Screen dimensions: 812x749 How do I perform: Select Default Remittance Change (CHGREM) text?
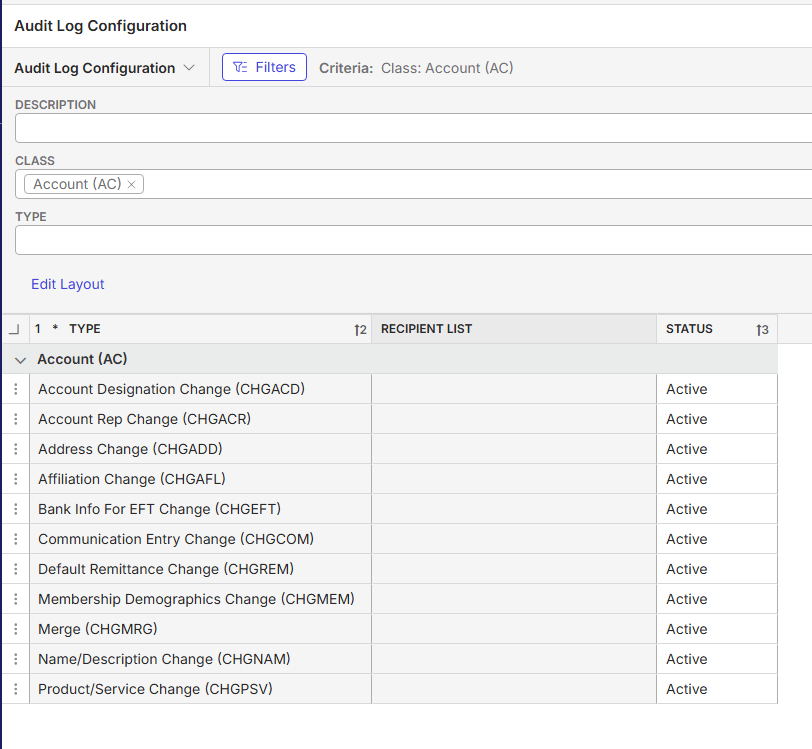(166, 569)
